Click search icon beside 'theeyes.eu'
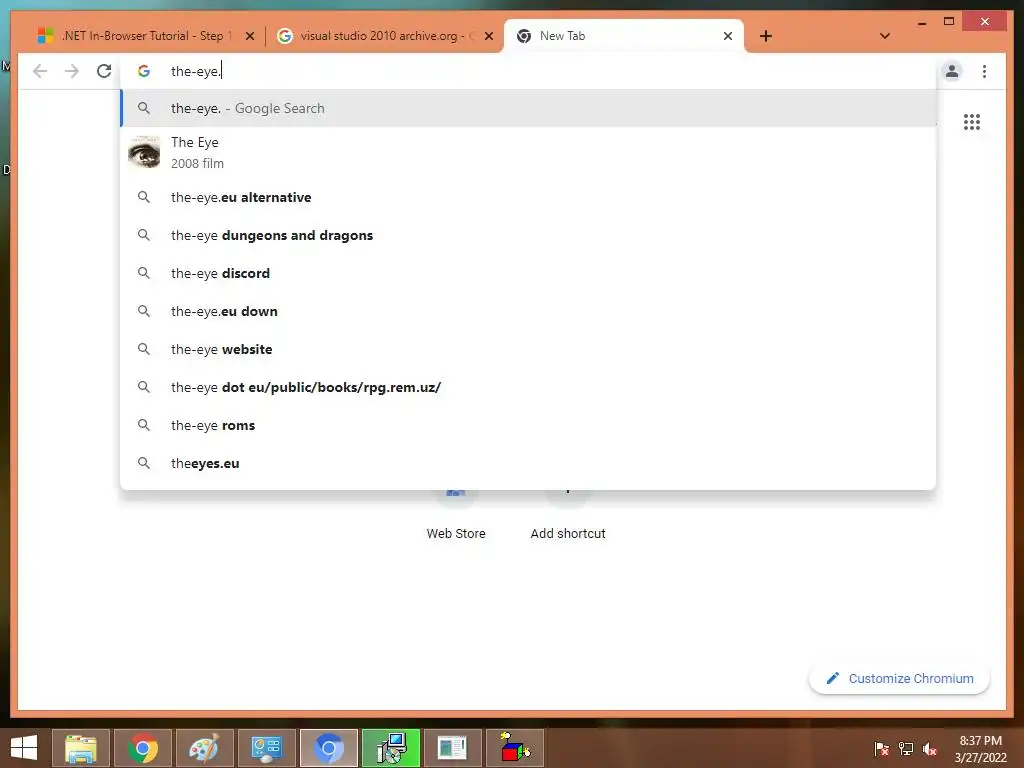Screen dimensions: 1024x768 point(144,463)
